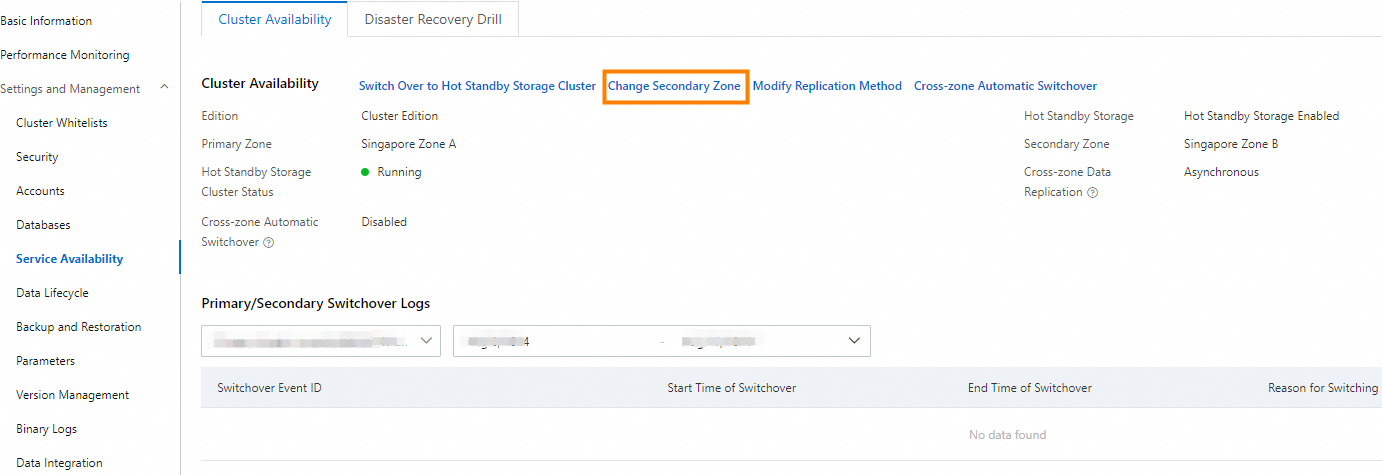1382x475 pixels.
Task: Collapse the Settings and Management section
Action: (x=164, y=89)
